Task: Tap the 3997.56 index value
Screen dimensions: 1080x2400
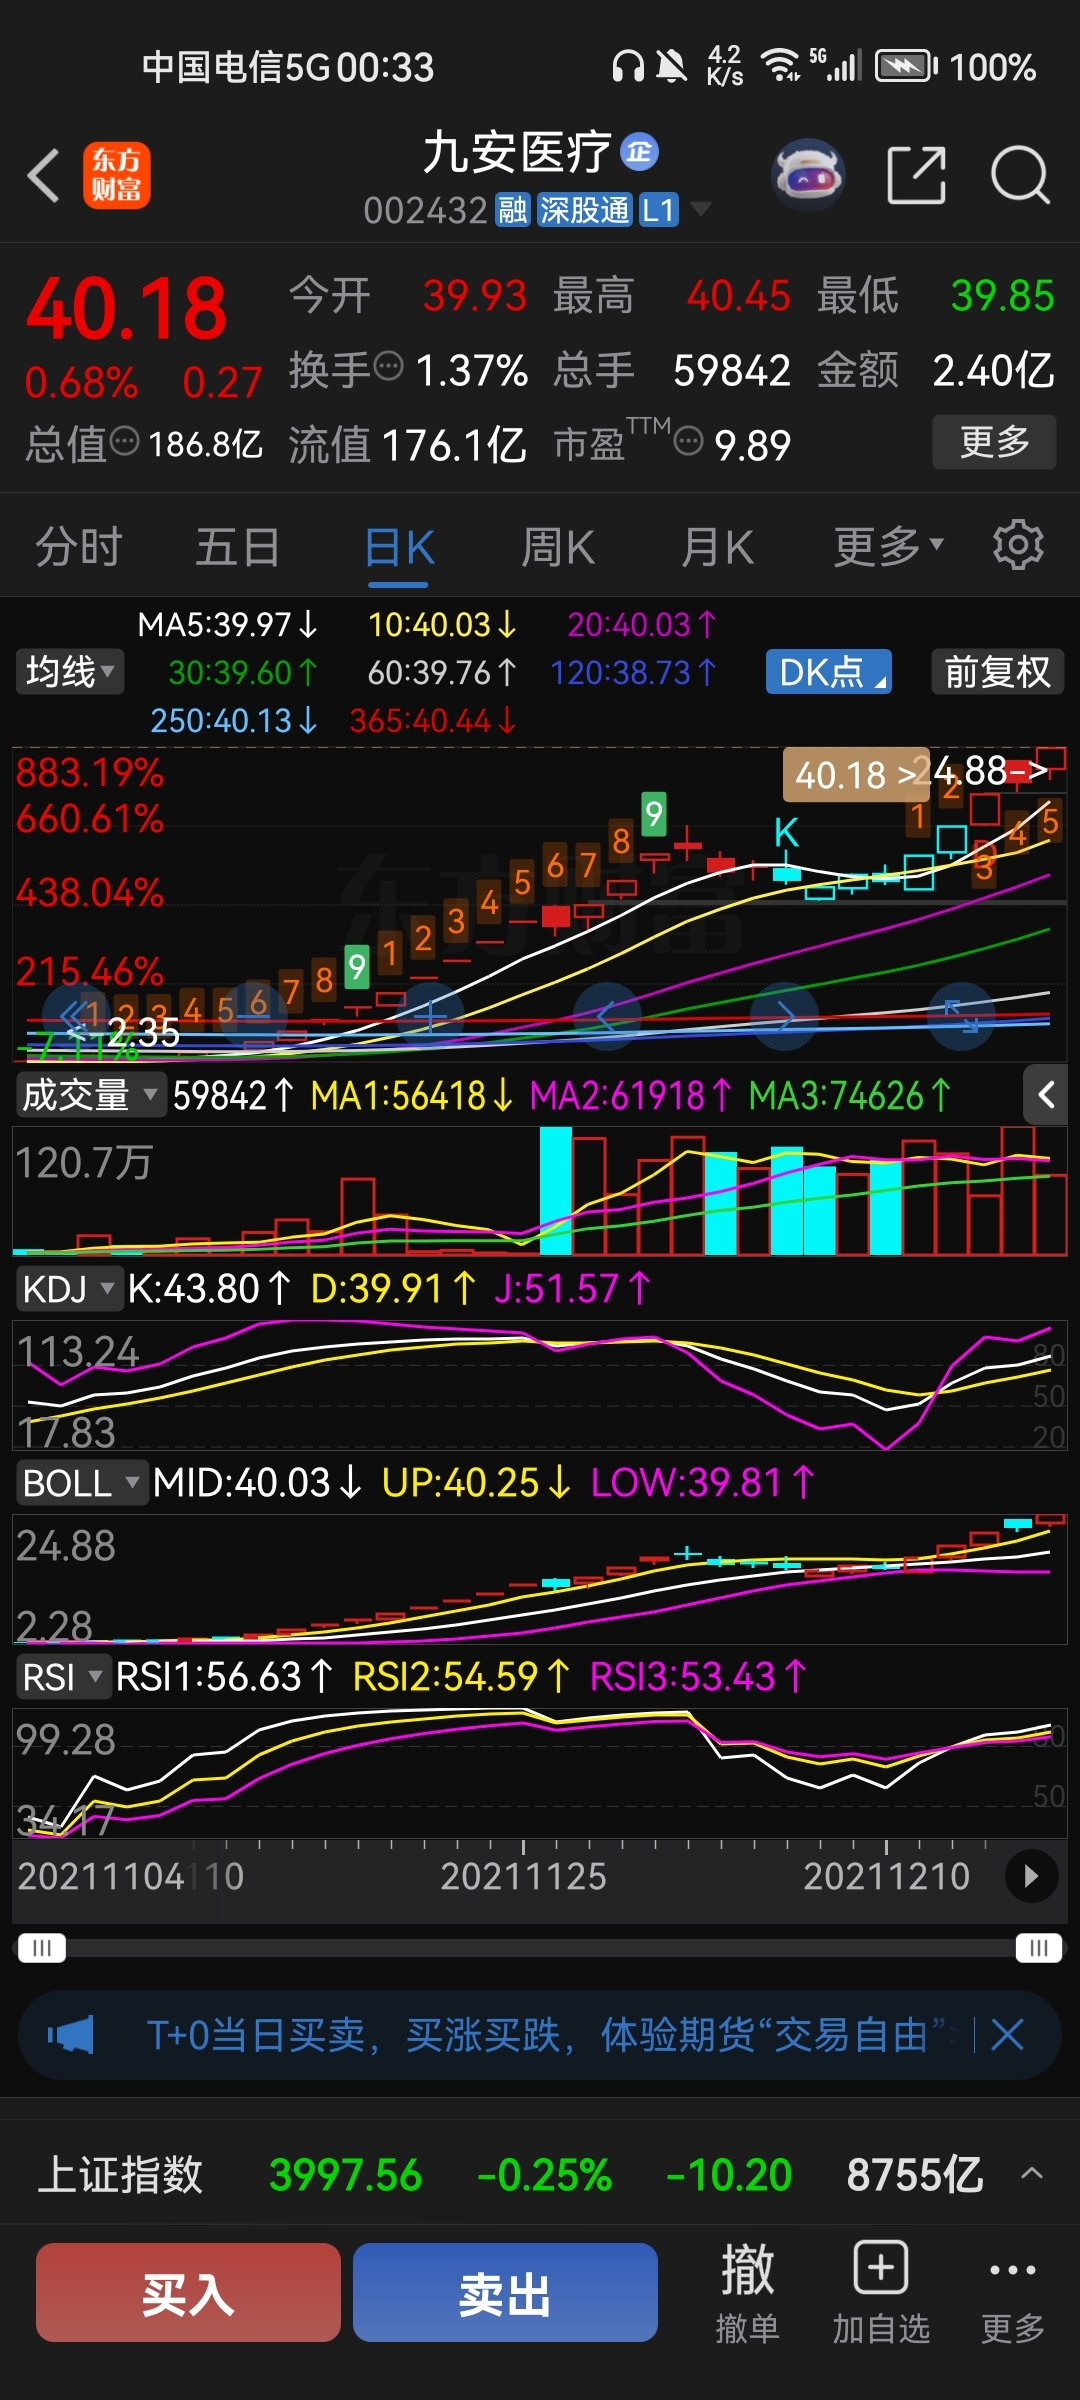Action: tap(346, 2175)
